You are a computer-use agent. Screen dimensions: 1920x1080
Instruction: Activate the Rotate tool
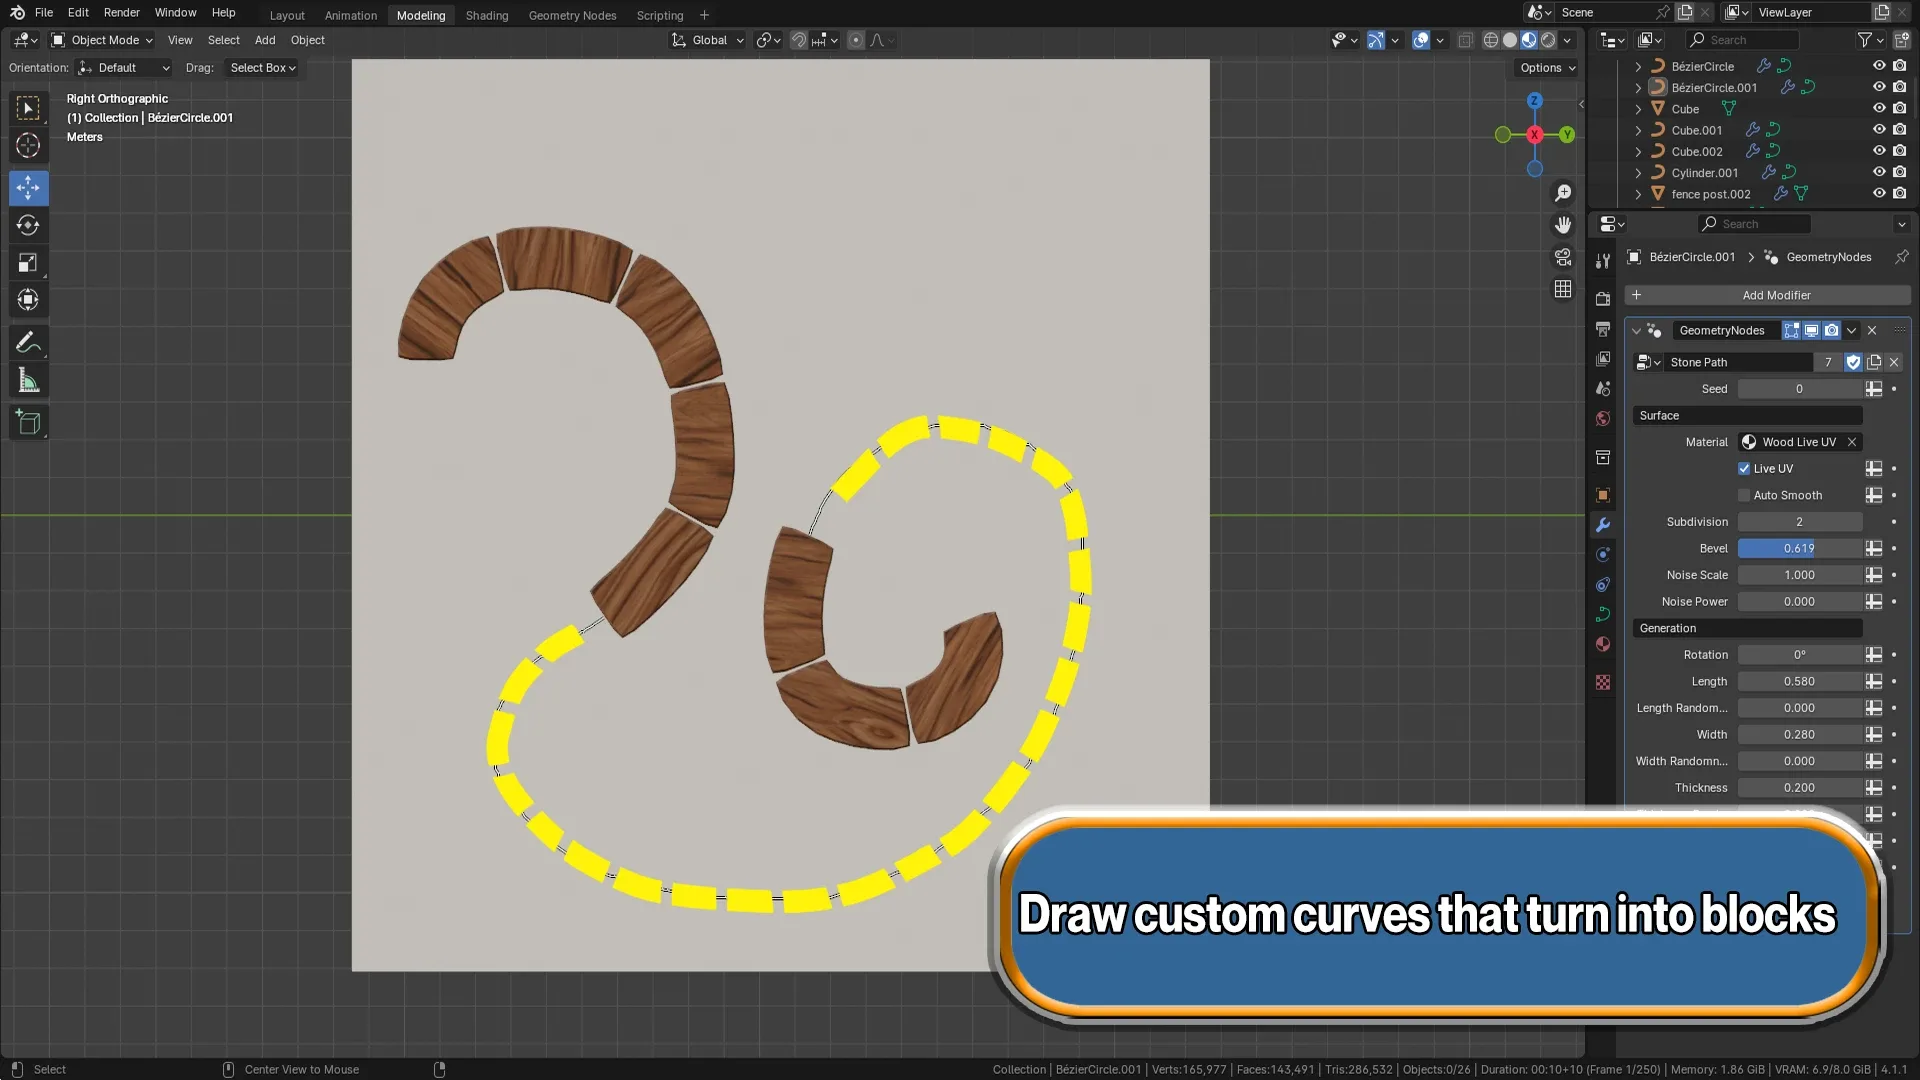pyautogui.click(x=28, y=225)
